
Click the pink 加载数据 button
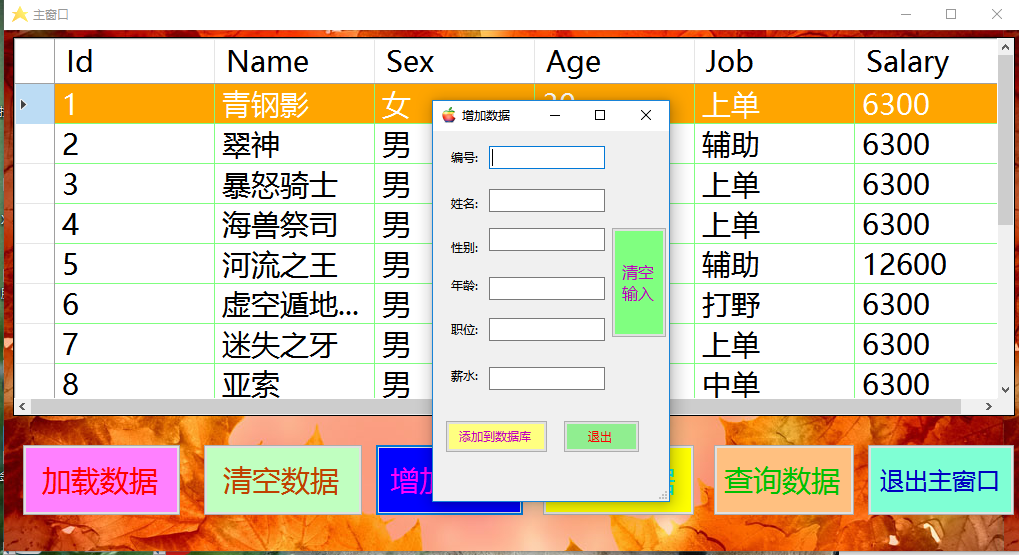click(x=101, y=481)
